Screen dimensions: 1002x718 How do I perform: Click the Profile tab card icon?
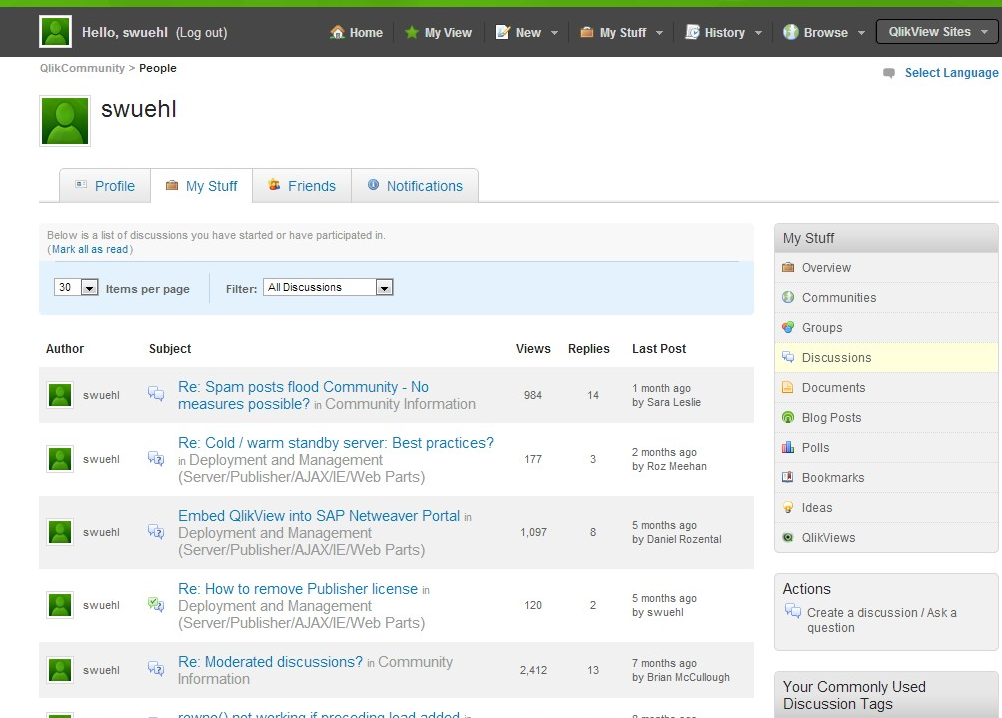[x=81, y=185]
